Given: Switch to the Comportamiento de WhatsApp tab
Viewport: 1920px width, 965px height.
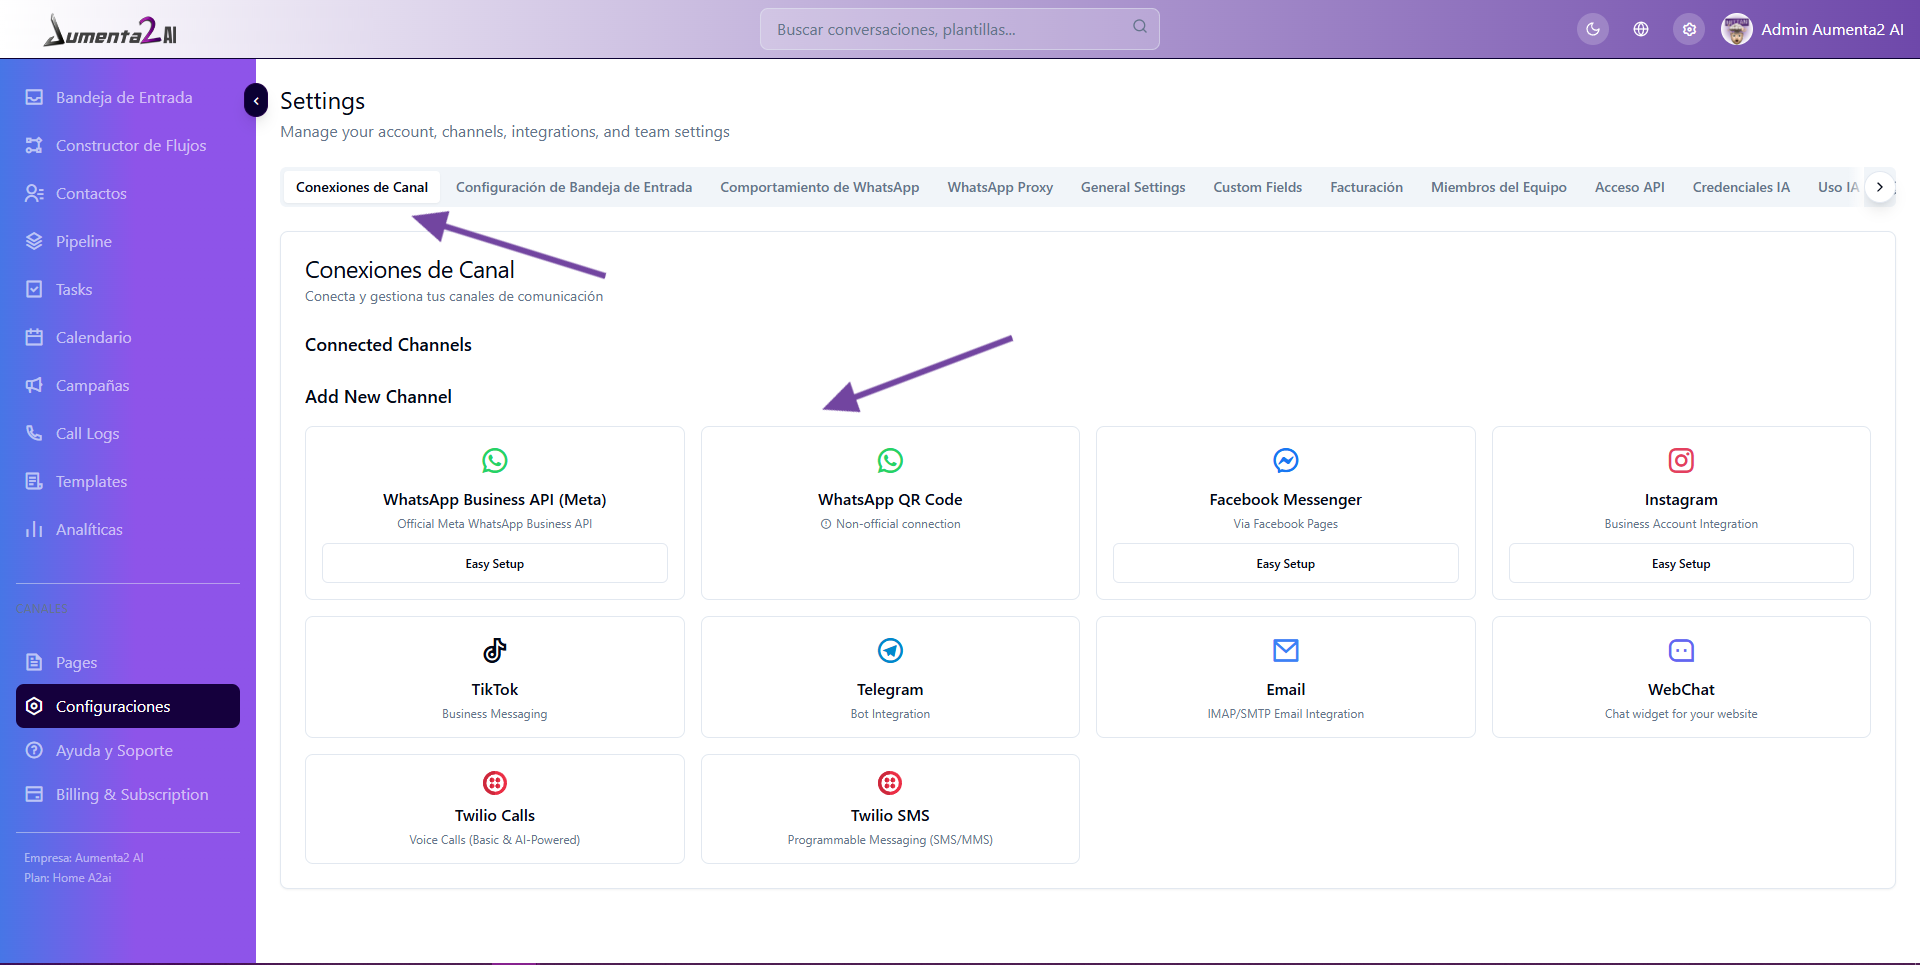Looking at the screenshot, I should pos(819,187).
